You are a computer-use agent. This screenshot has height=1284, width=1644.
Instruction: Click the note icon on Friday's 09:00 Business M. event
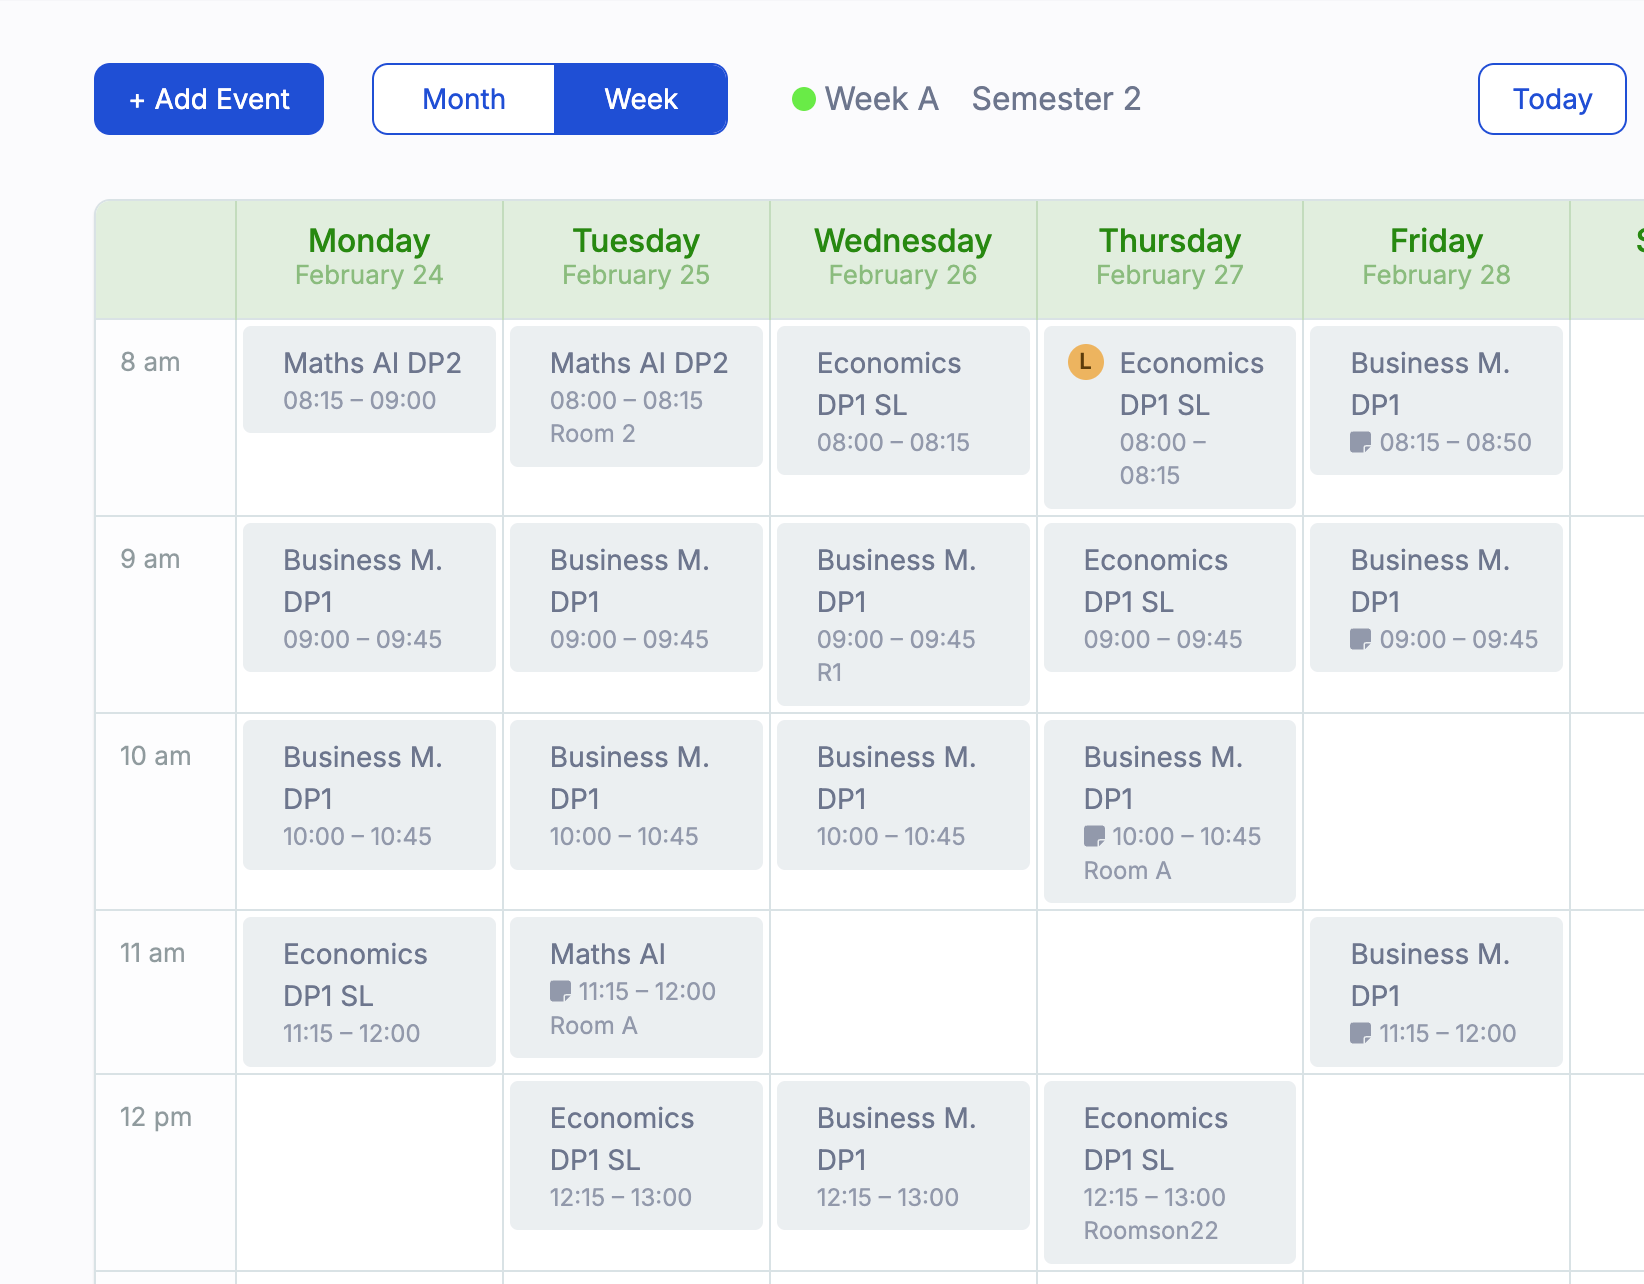(1363, 640)
